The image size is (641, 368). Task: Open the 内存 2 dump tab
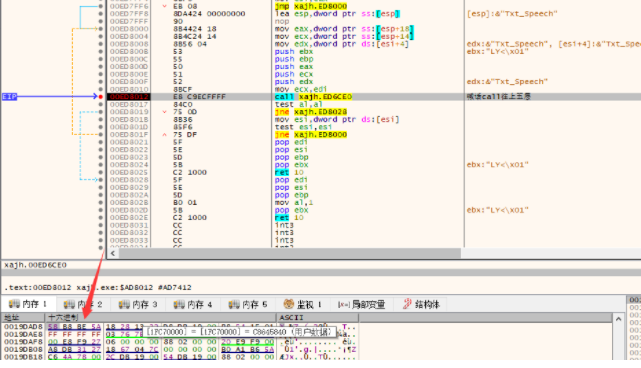[x=83, y=304]
